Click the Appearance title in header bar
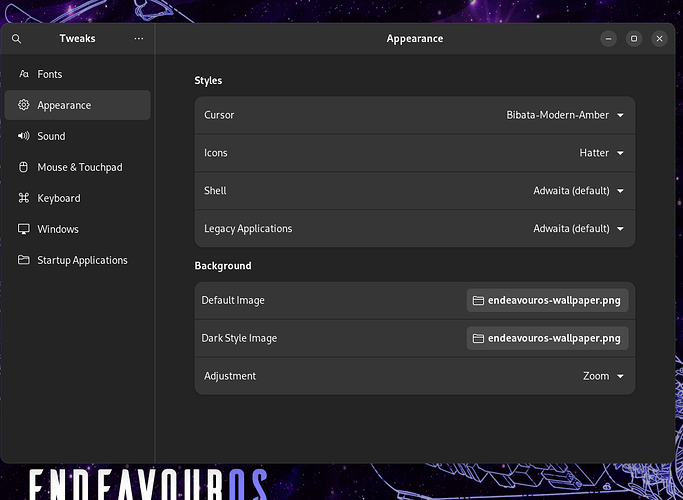 coord(415,39)
